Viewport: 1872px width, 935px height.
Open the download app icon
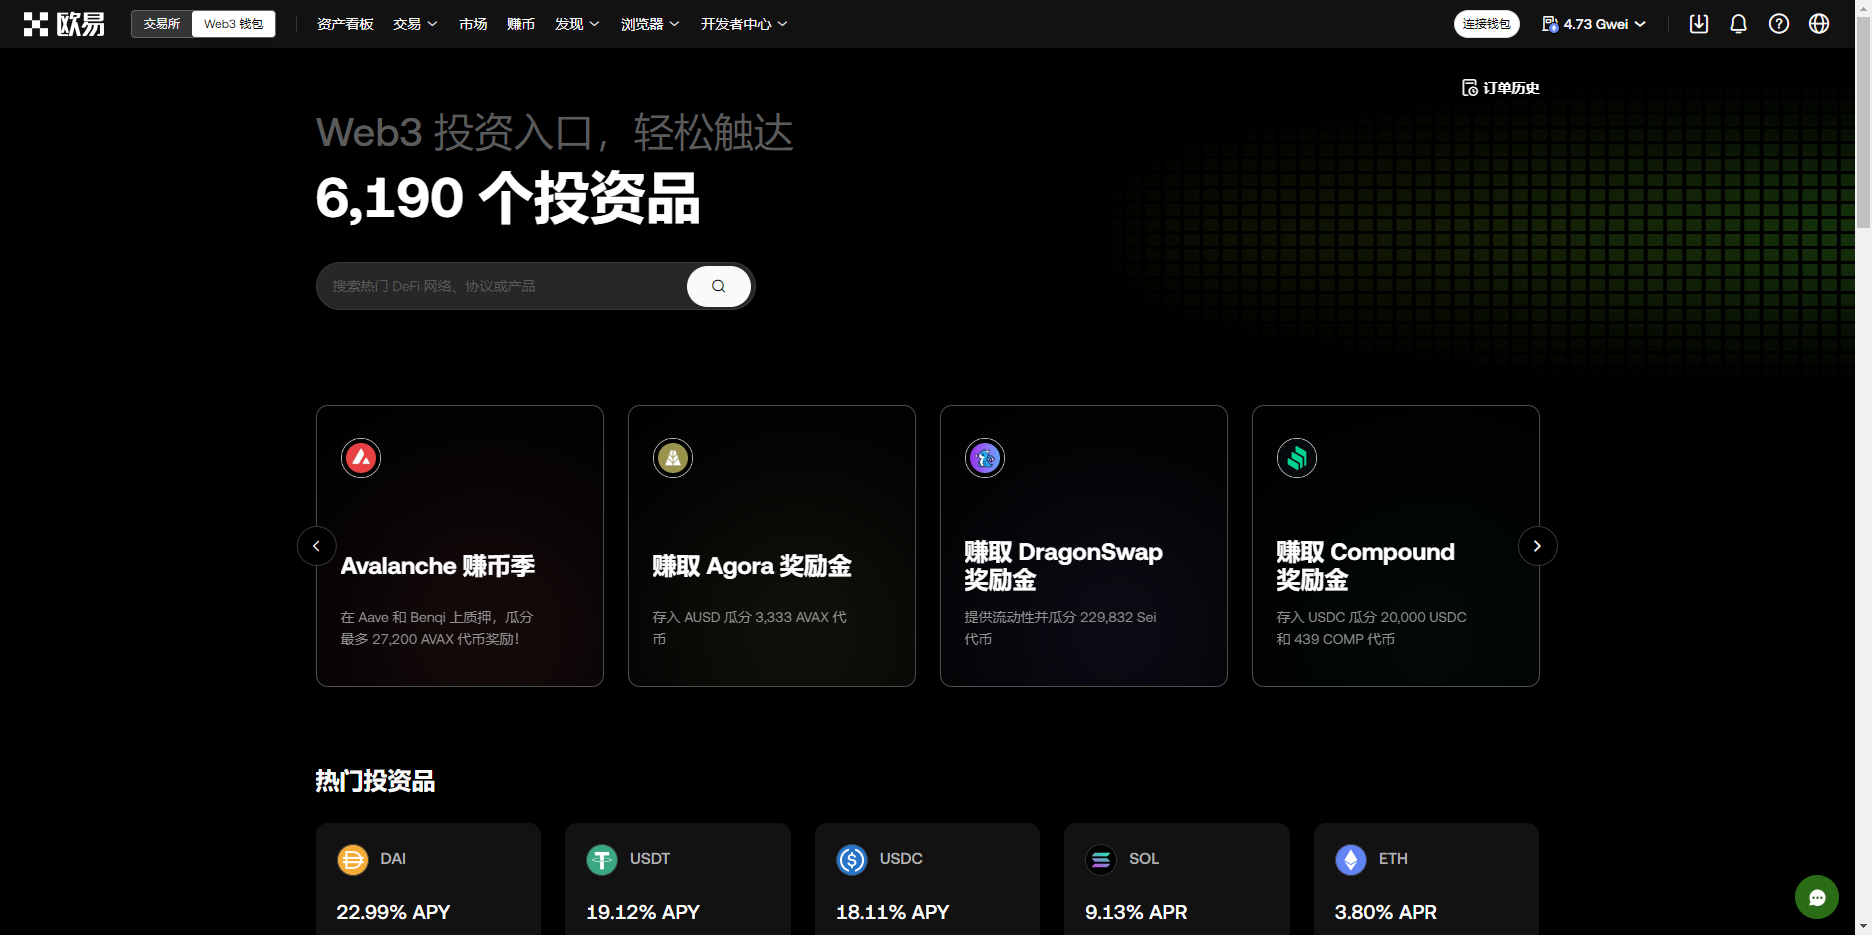[x=1699, y=24]
